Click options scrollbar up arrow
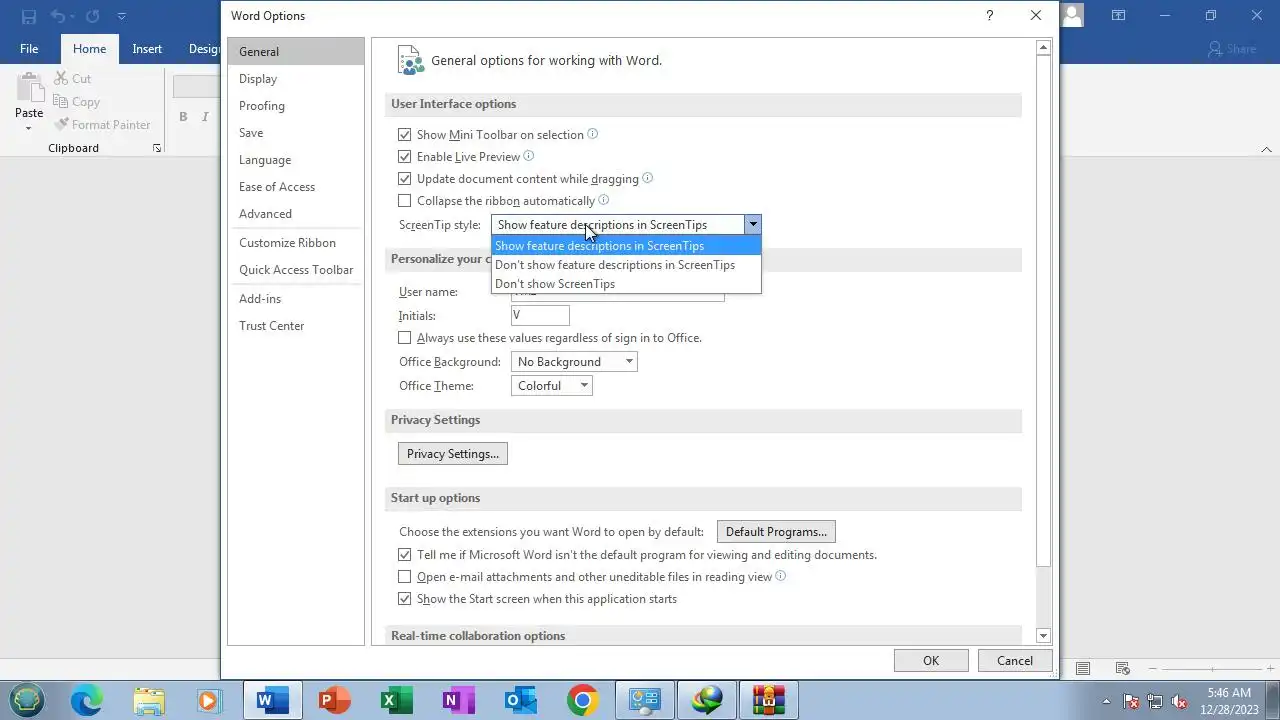This screenshot has height=720, width=1280. click(1043, 47)
